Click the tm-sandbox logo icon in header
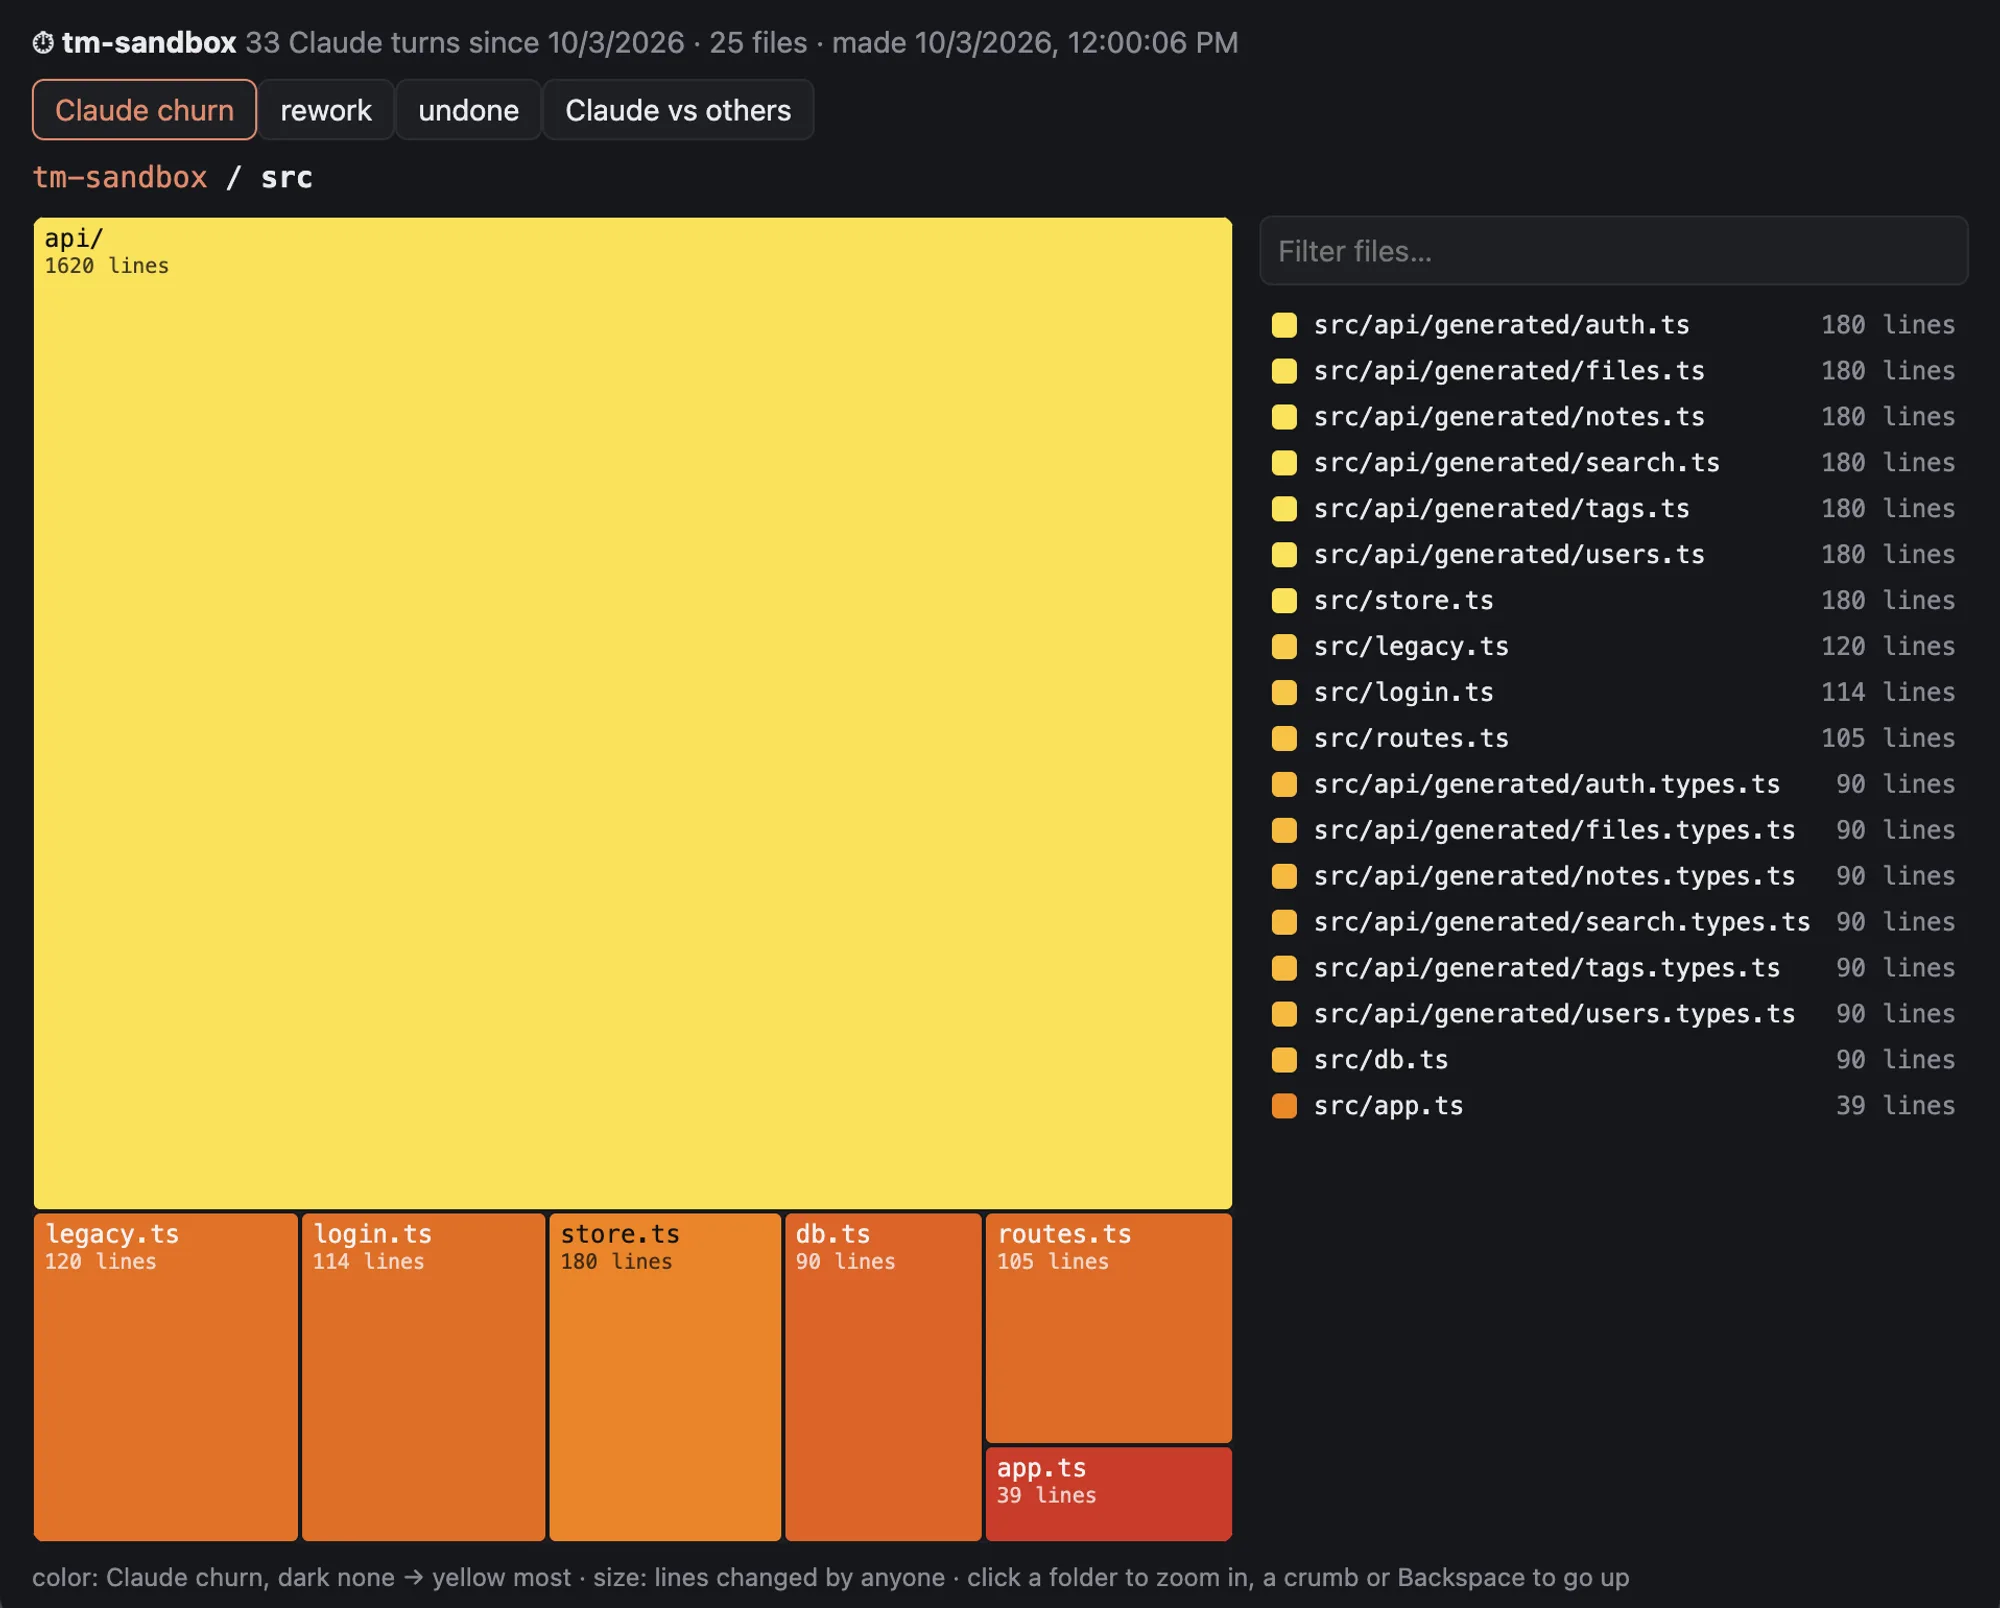Image resolution: width=2000 pixels, height=1608 pixels. click(x=43, y=43)
